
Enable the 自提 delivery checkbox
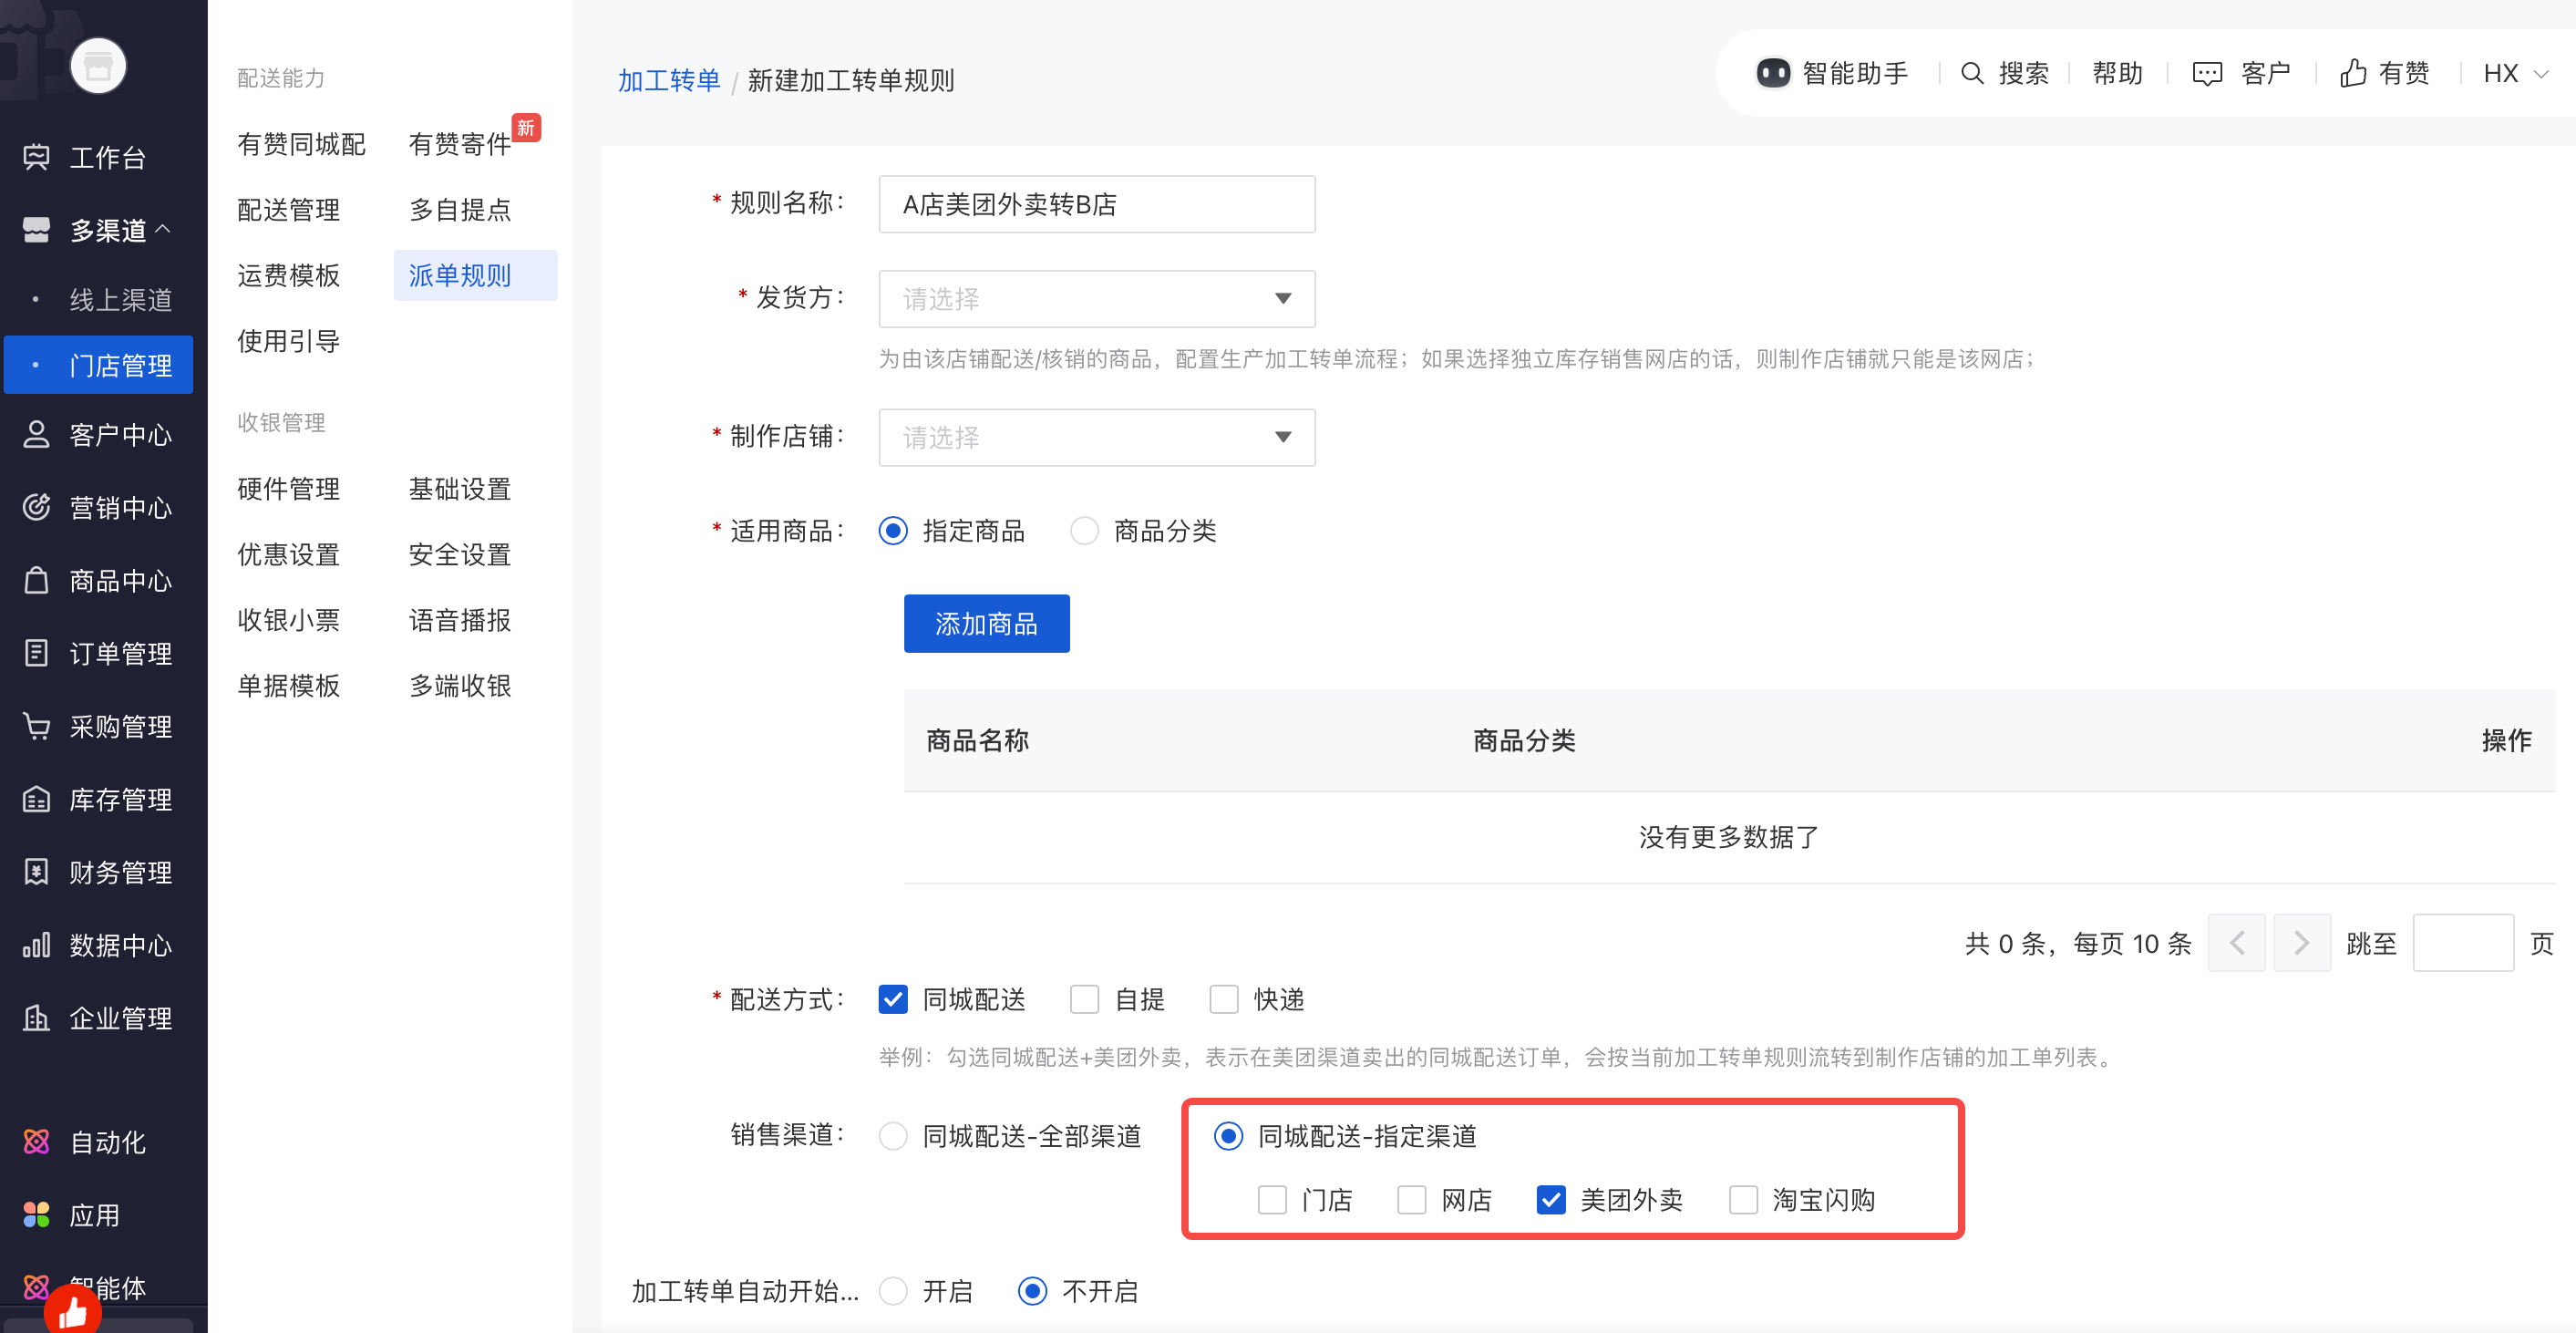[x=1084, y=999]
